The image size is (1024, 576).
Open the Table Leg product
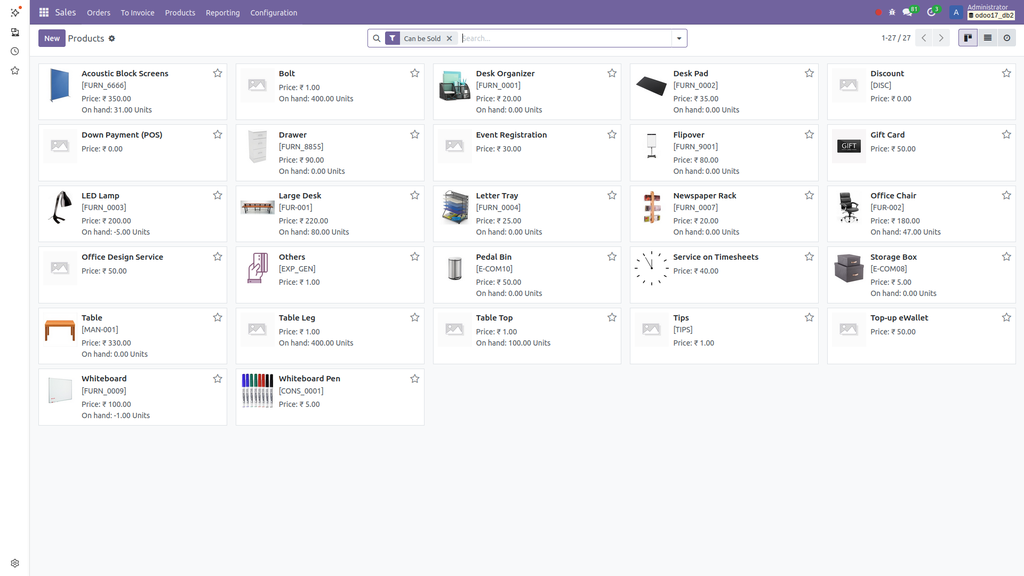point(330,336)
